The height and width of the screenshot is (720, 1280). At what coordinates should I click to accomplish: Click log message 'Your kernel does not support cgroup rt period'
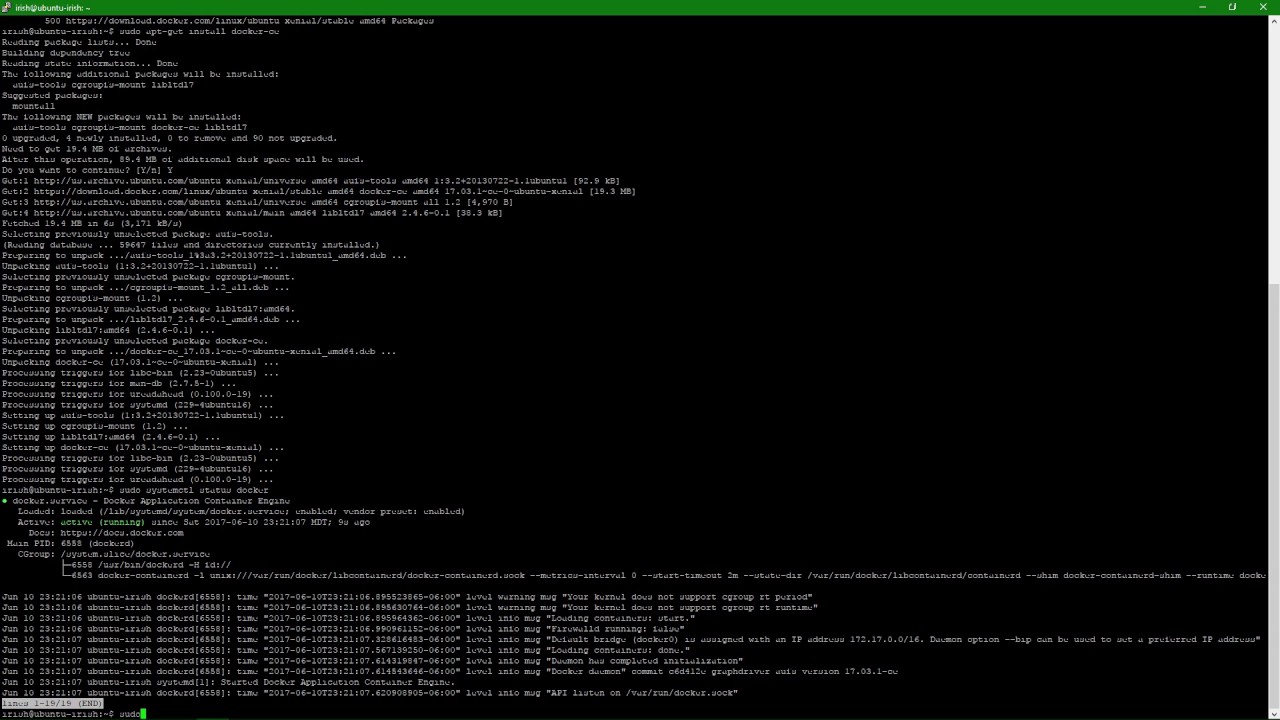click(x=686, y=597)
